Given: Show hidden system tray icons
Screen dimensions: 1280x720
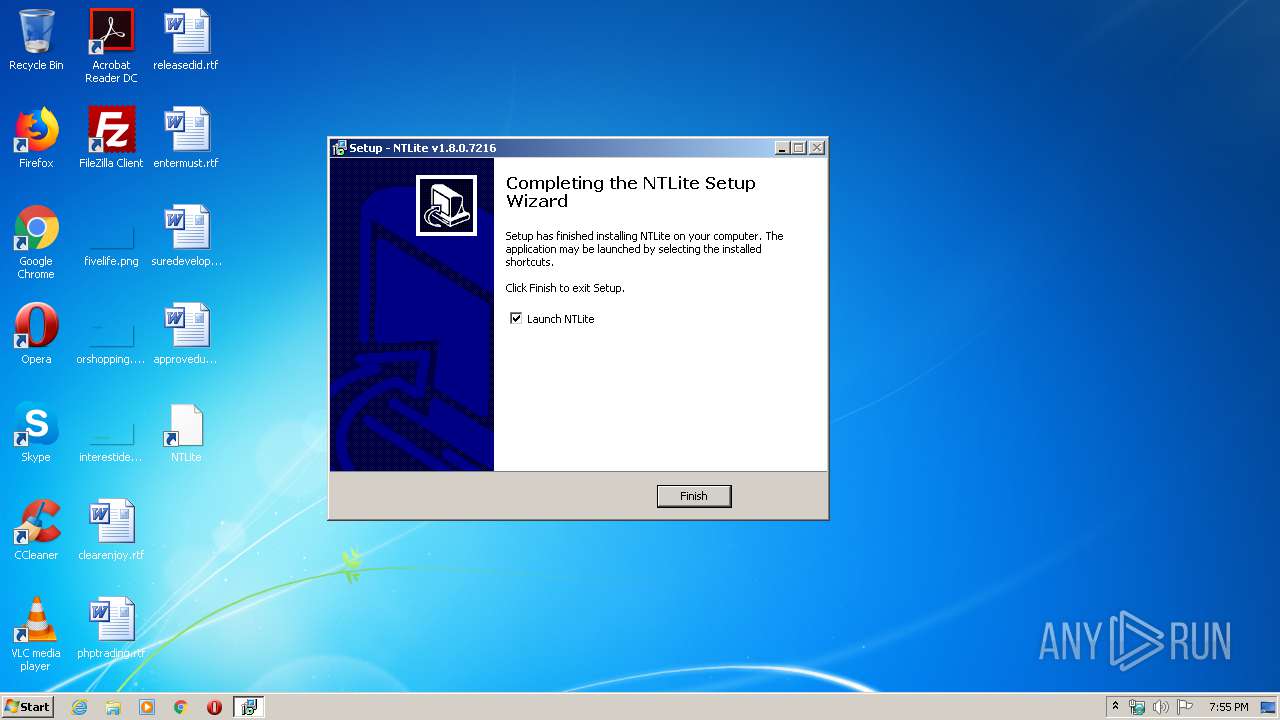Looking at the screenshot, I should 1115,707.
